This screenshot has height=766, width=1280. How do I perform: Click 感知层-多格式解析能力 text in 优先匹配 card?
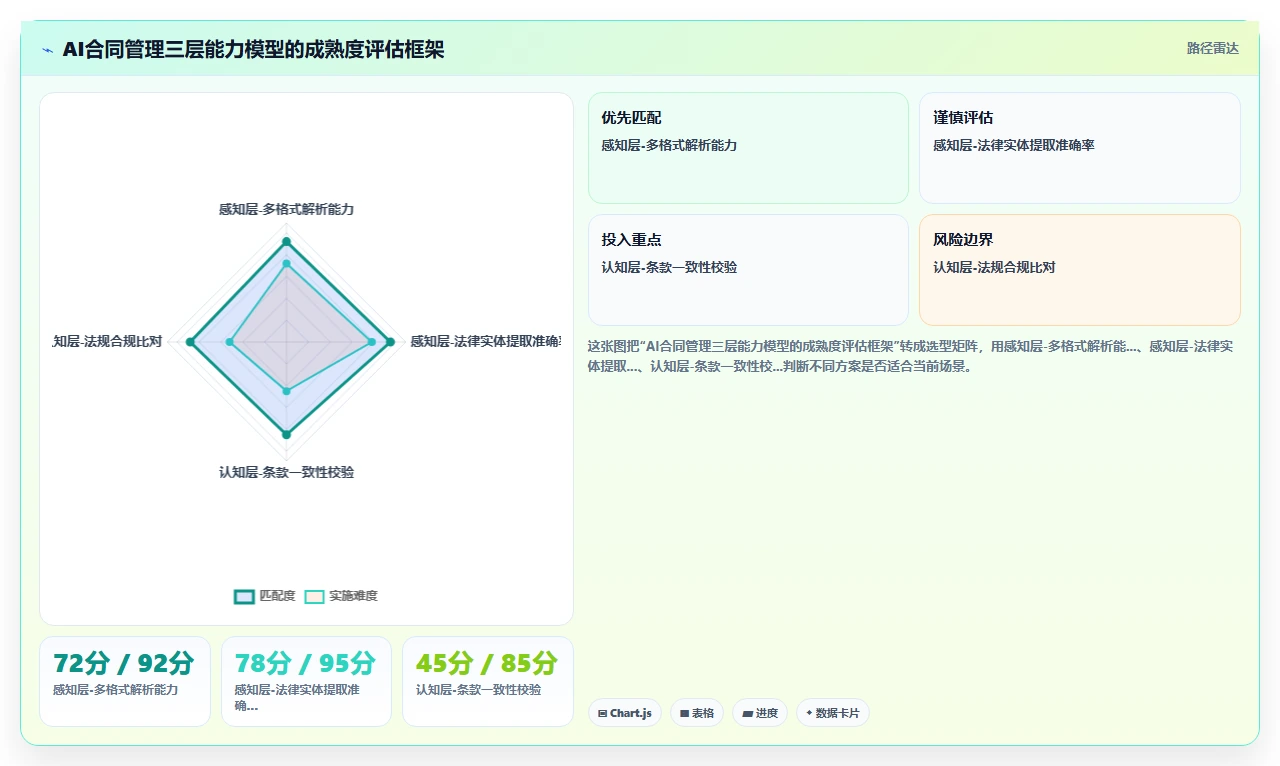(669, 145)
